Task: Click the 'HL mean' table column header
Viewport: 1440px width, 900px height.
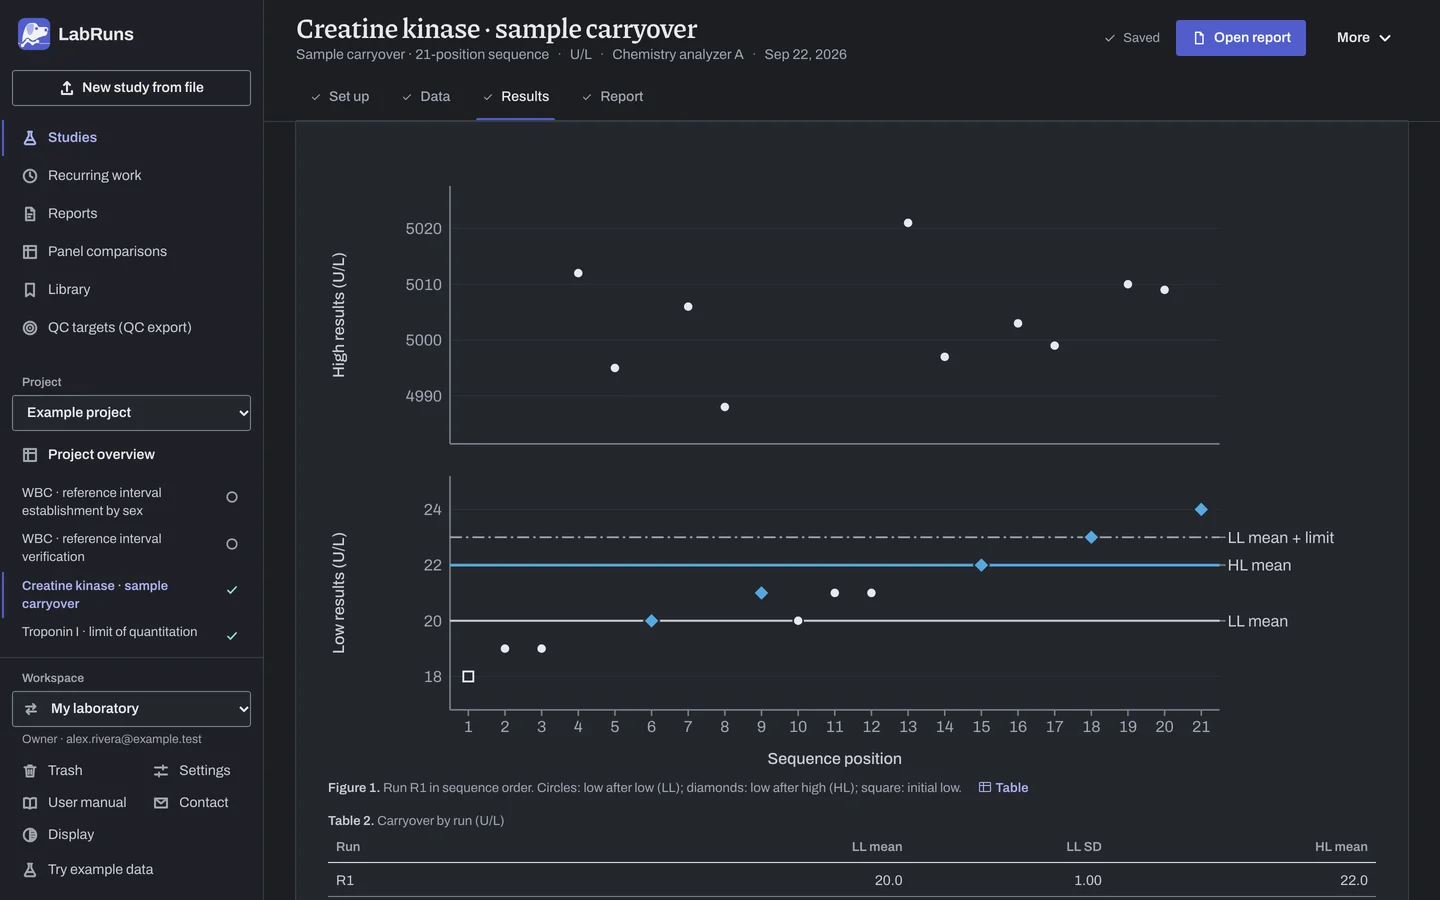Action: tap(1341, 847)
